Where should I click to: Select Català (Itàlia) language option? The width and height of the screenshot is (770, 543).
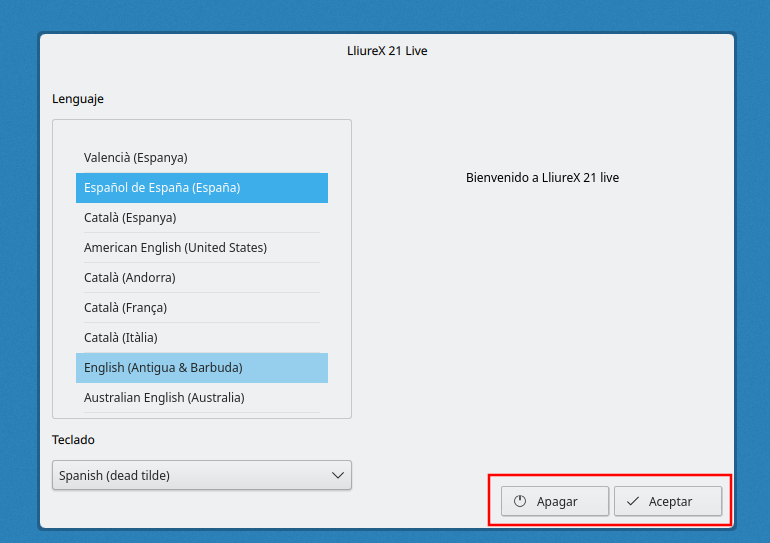click(121, 337)
